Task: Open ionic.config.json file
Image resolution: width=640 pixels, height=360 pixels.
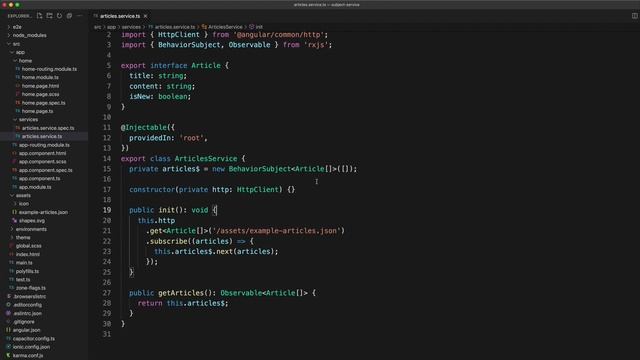Action: [31, 347]
